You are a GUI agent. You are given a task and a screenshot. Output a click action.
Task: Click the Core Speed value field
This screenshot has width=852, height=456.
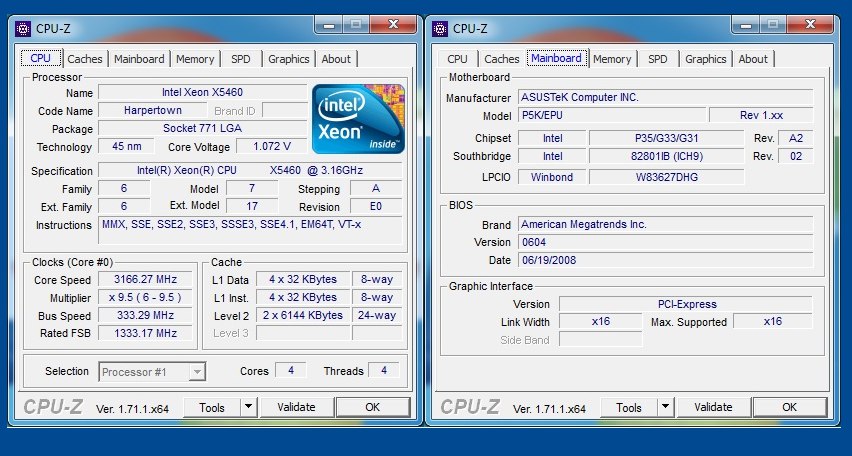[x=141, y=279]
